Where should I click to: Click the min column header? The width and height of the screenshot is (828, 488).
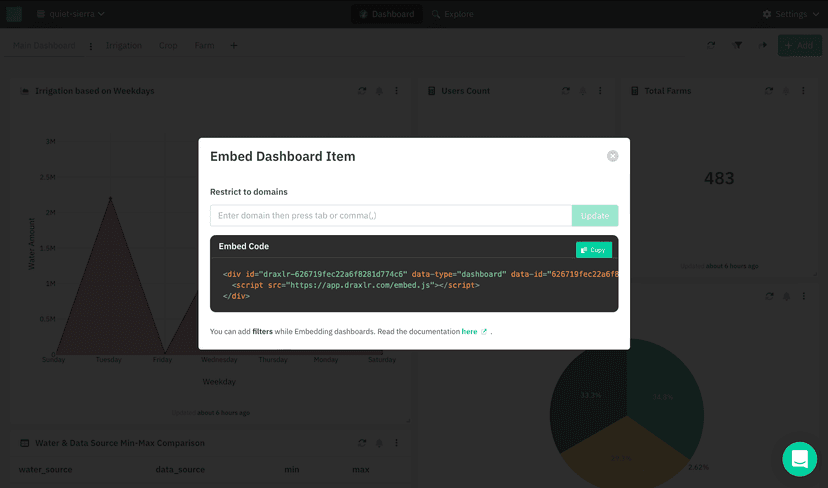[x=291, y=470]
